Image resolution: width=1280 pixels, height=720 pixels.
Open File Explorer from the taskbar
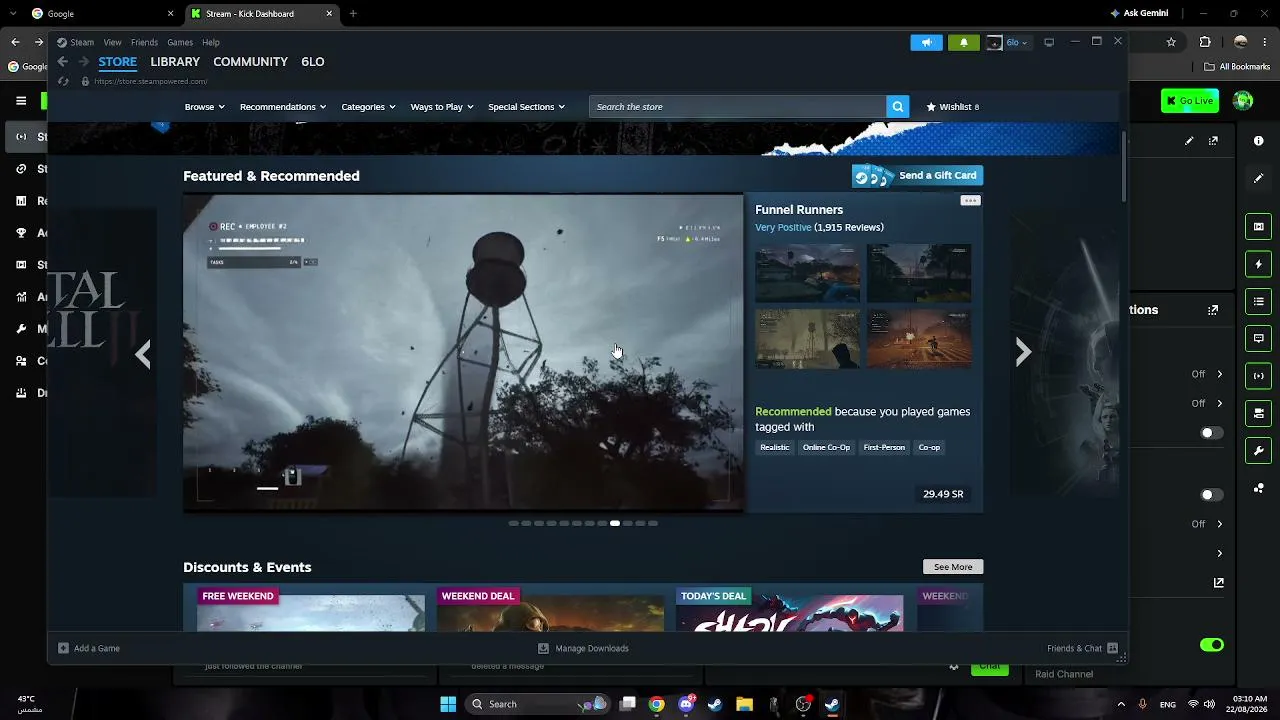point(744,704)
